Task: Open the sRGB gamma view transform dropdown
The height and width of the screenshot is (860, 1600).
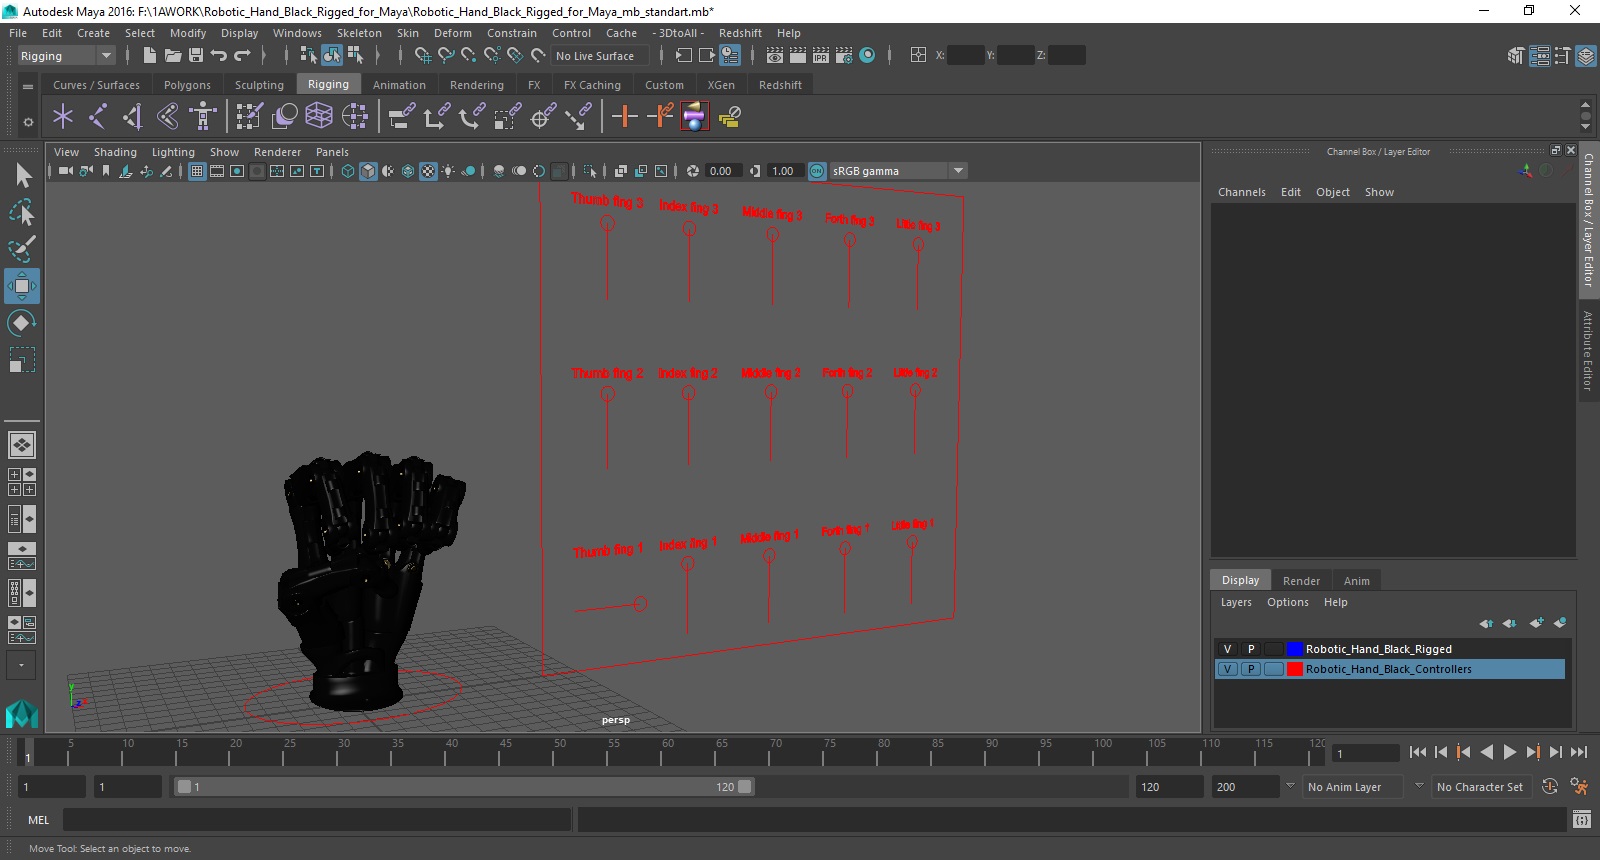Action: (x=958, y=171)
